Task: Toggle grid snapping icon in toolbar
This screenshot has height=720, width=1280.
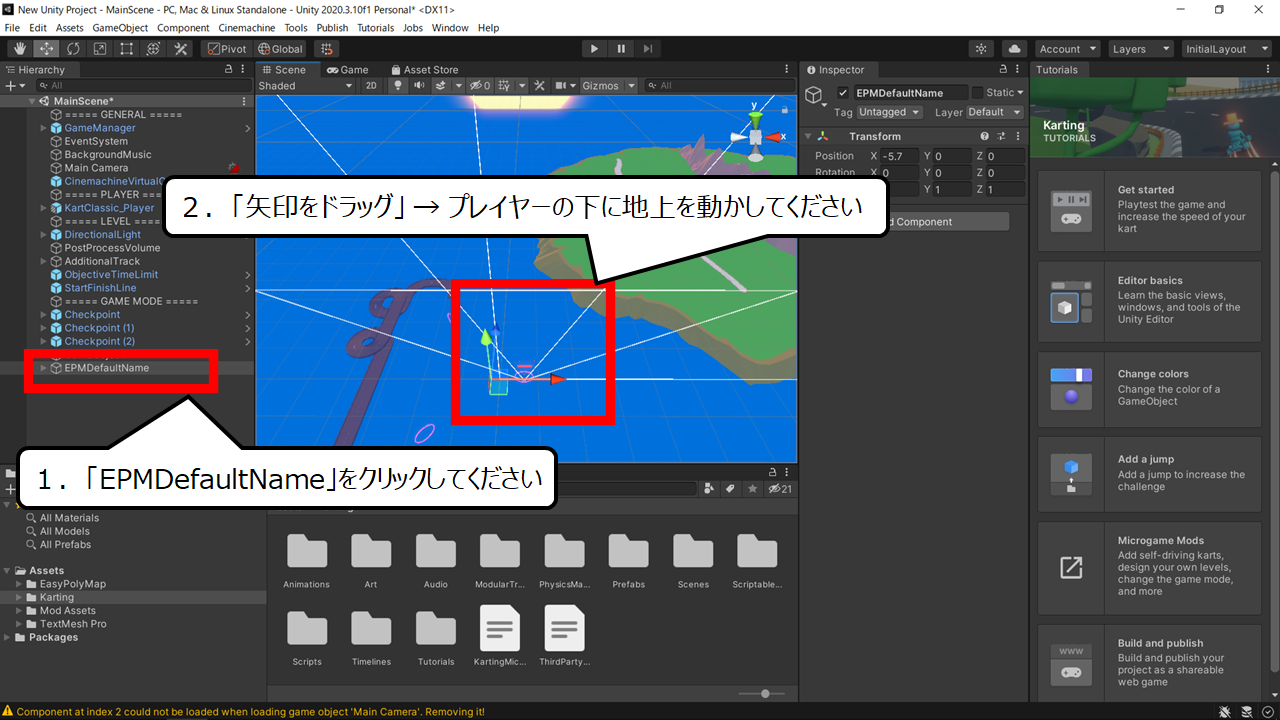Action: [x=326, y=48]
